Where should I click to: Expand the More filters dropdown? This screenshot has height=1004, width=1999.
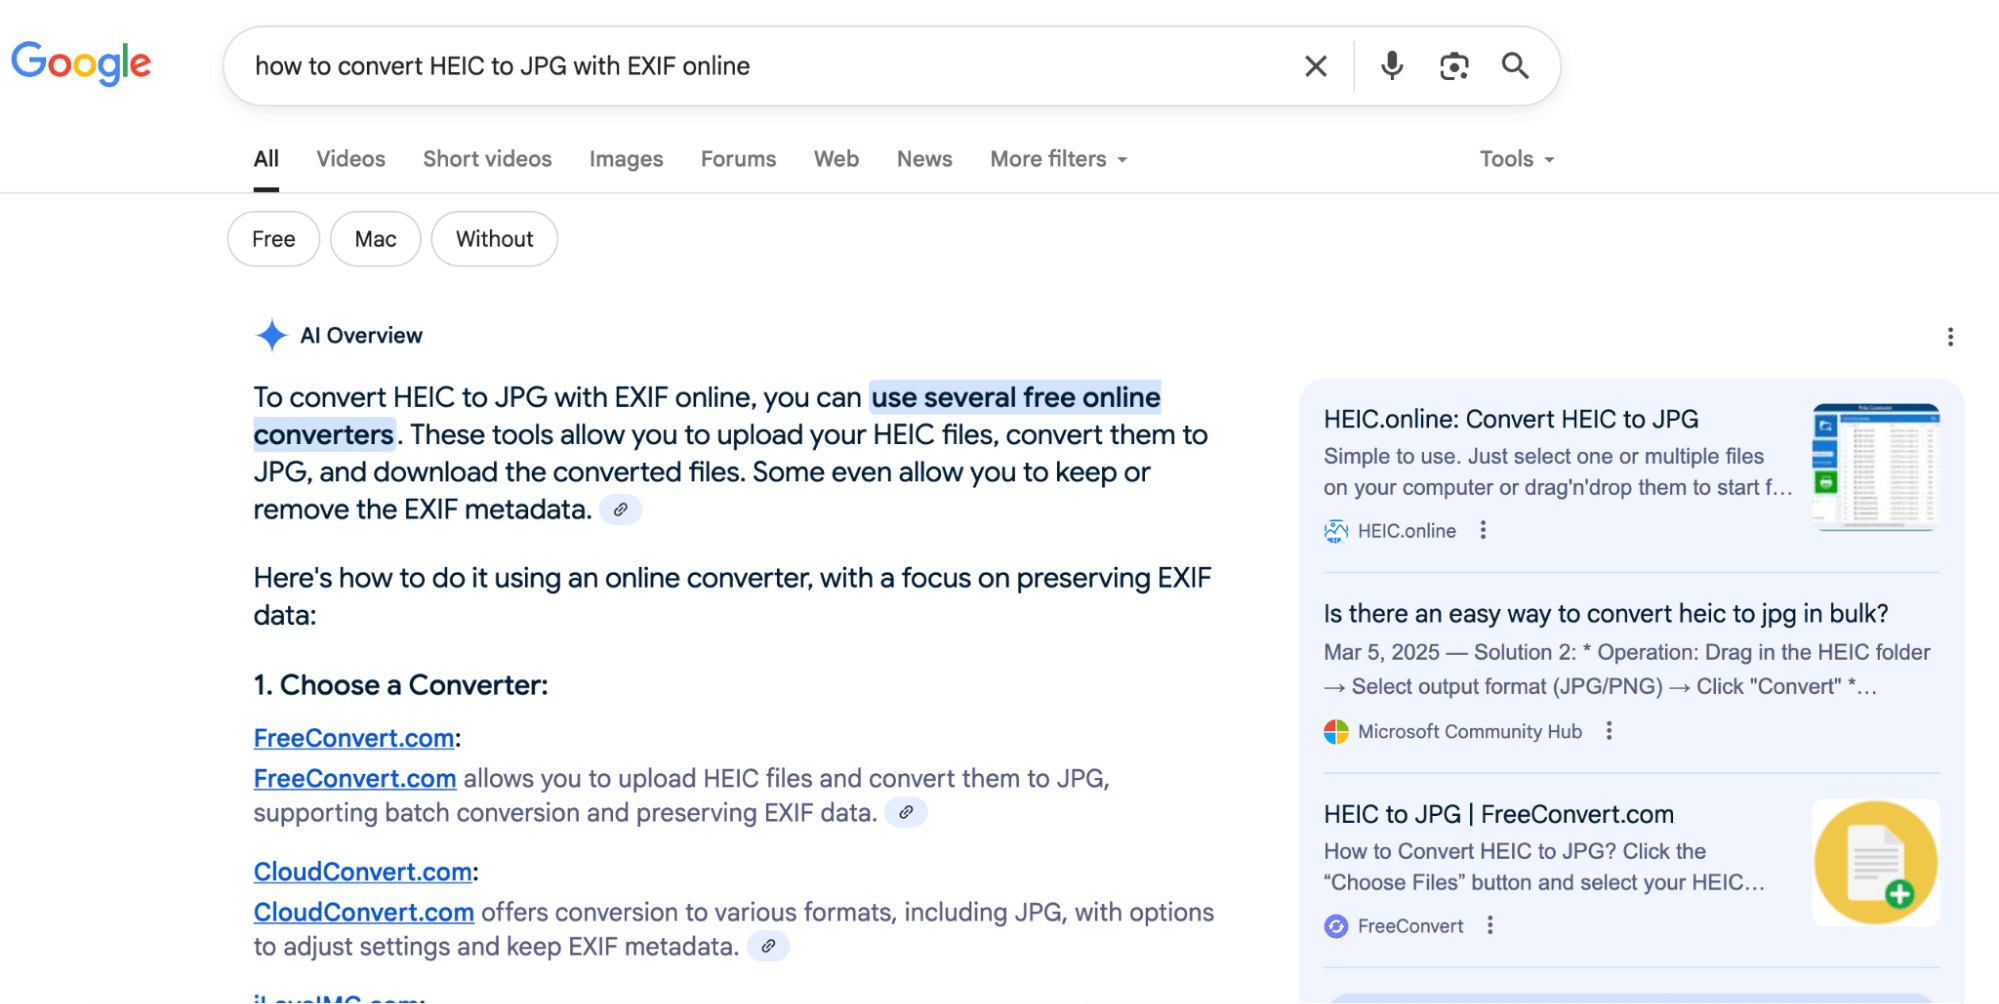[x=1058, y=159]
